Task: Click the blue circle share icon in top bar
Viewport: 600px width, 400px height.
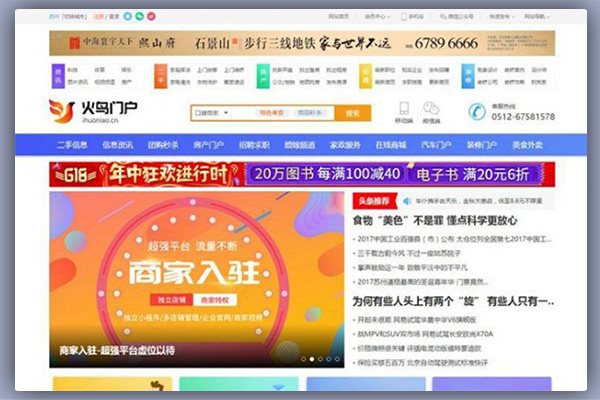Action: pos(128,16)
